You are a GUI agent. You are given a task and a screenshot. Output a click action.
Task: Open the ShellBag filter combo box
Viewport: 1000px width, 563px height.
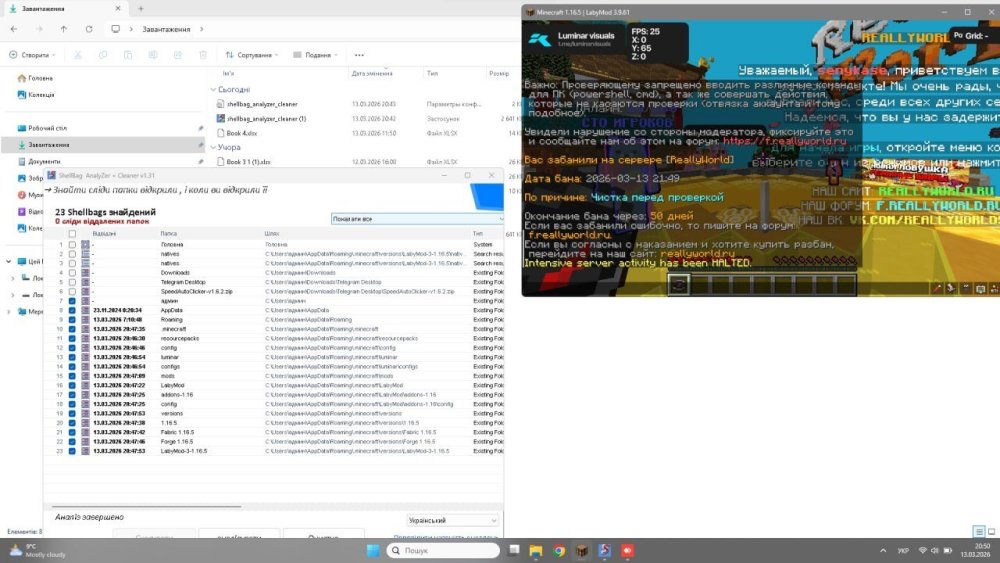[x=417, y=219]
